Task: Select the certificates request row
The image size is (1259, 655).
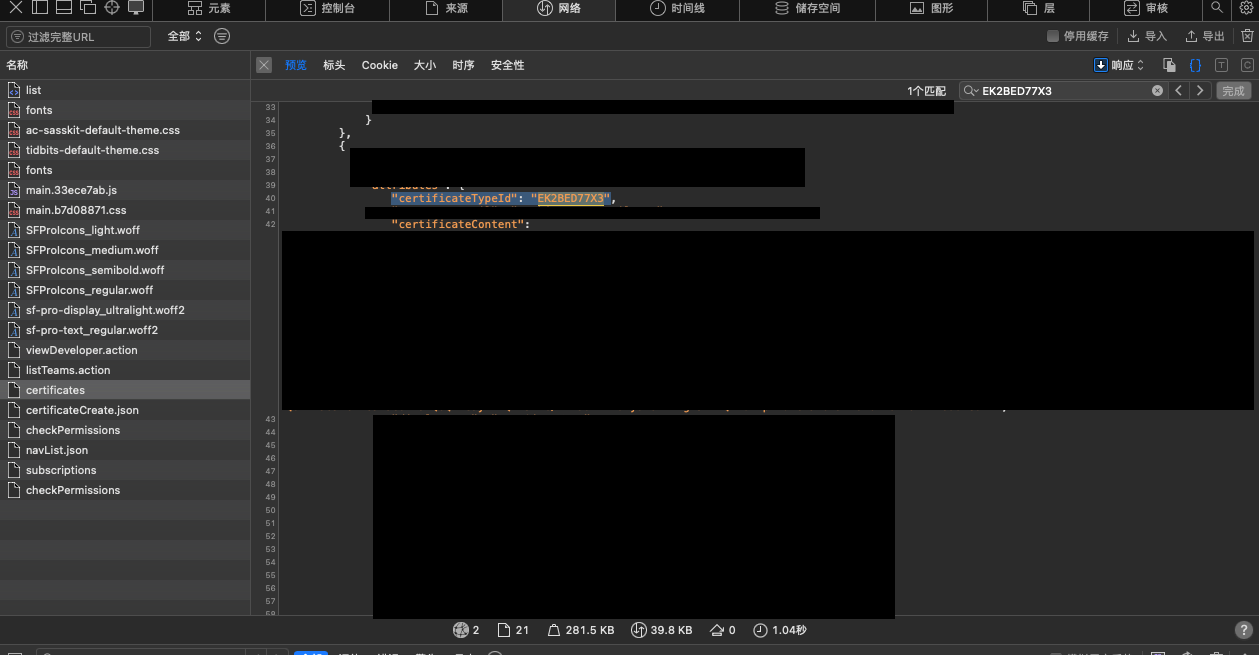Action: (125, 390)
